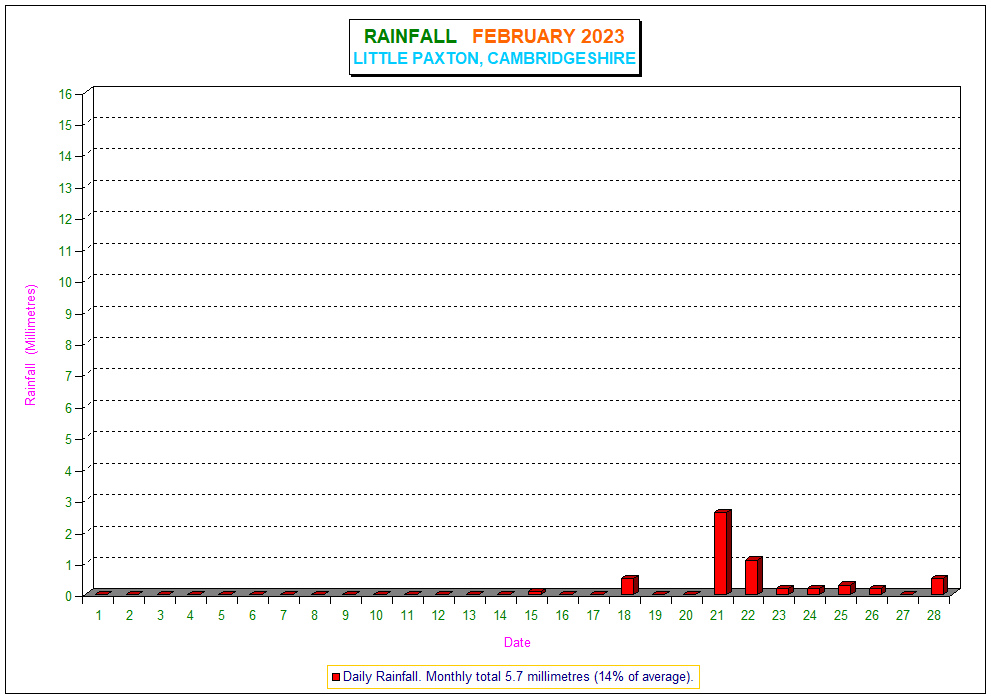The image size is (991, 698).
Task: Click the red bar for date 18
Action: tap(629, 585)
